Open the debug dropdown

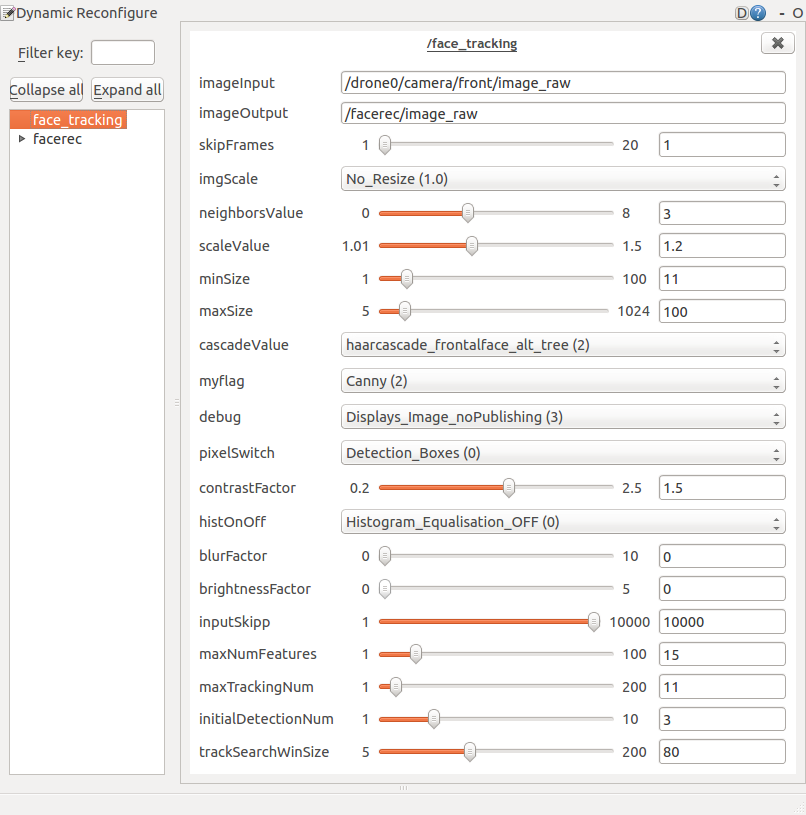pos(563,417)
